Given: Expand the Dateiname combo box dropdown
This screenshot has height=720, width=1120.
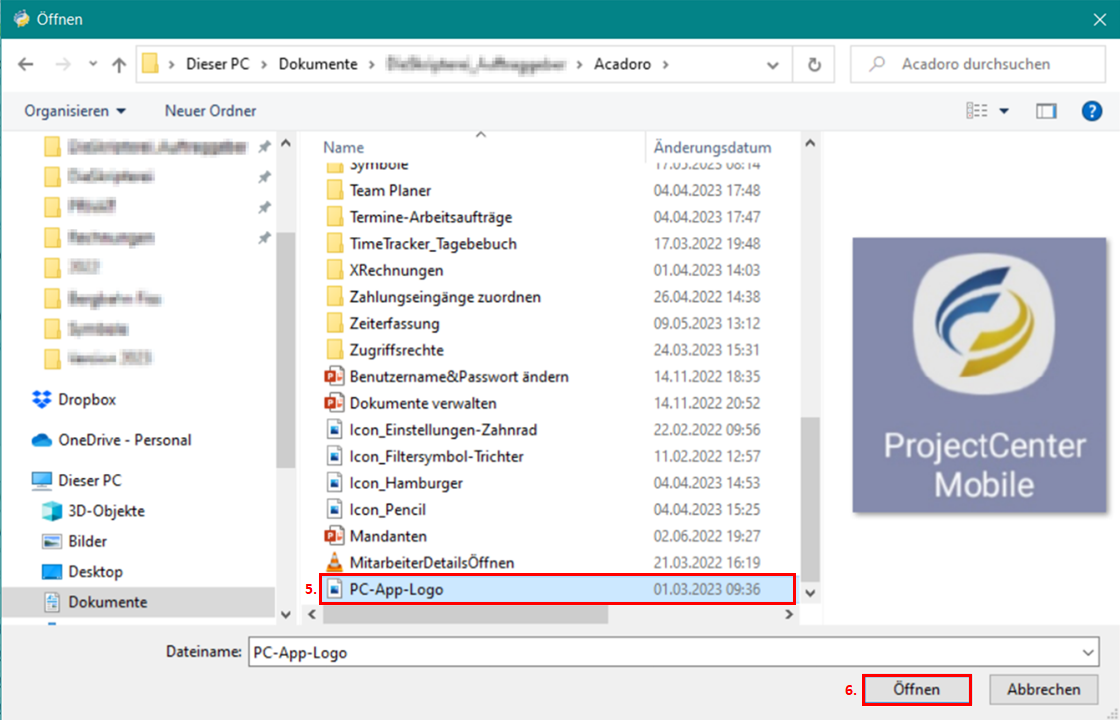Looking at the screenshot, I should [x=1089, y=652].
